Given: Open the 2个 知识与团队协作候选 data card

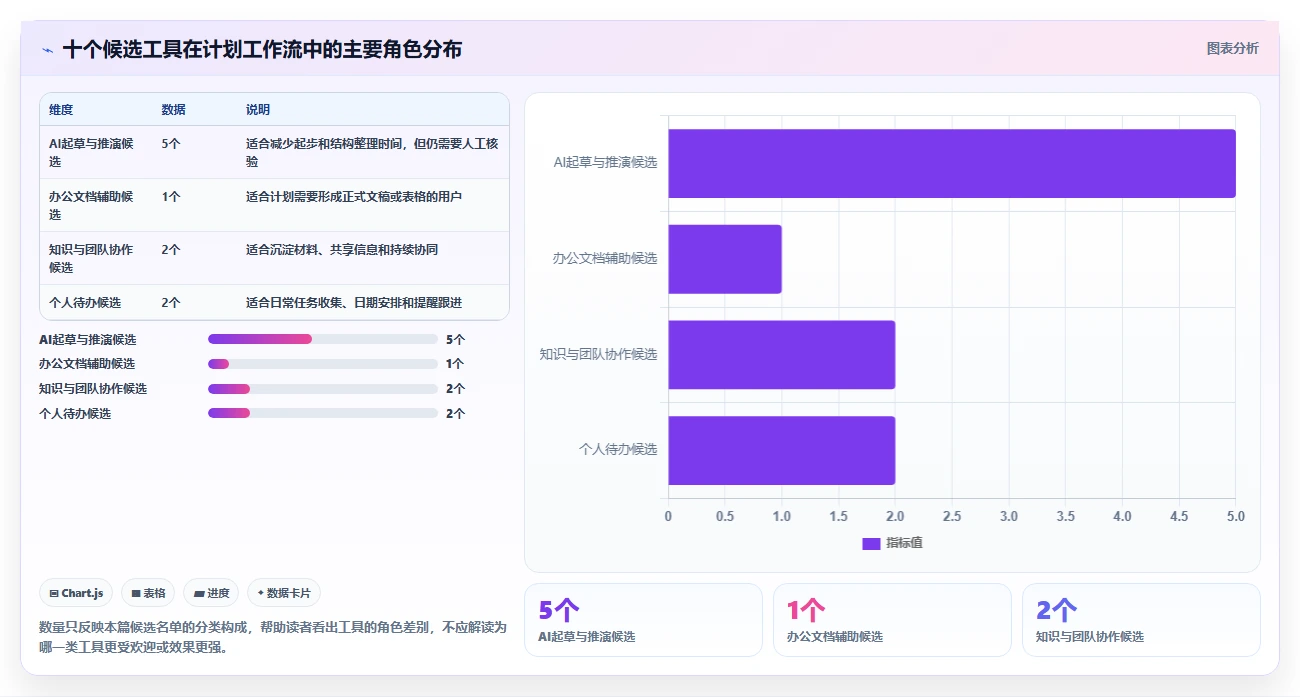Looking at the screenshot, I should [x=1141, y=620].
